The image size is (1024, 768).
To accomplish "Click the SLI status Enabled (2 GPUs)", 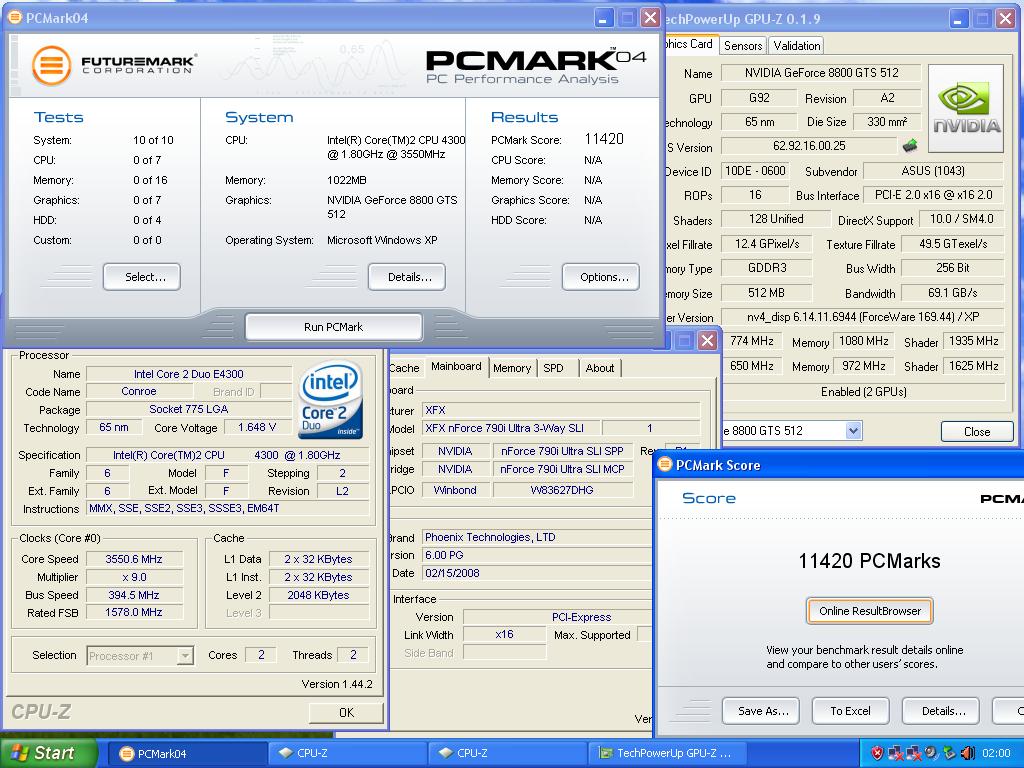I will tap(863, 392).
